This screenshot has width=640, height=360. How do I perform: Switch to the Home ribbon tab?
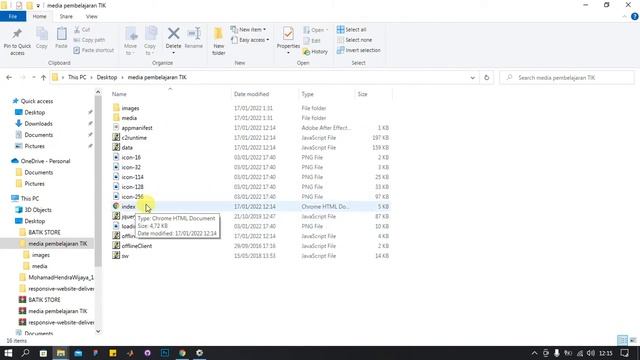pos(40,16)
